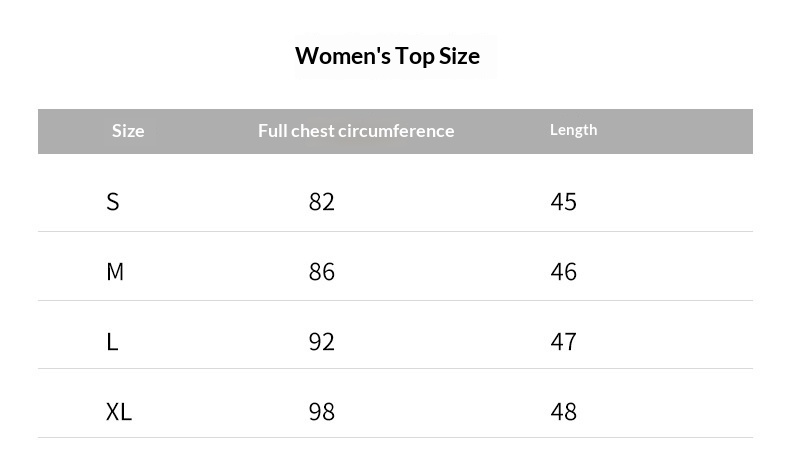This screenshot has height=466, width=790.
Task: Click the M size label
Action: 115,272
